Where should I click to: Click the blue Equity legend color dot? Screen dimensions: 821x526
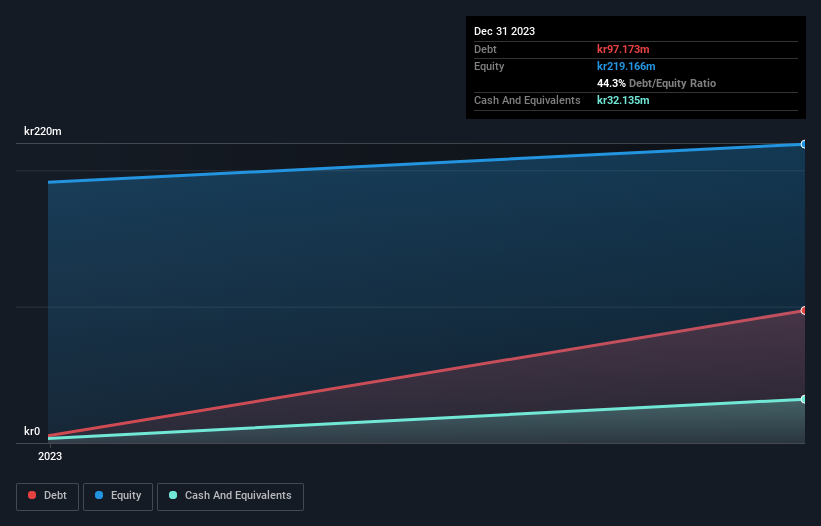(99, 495)
